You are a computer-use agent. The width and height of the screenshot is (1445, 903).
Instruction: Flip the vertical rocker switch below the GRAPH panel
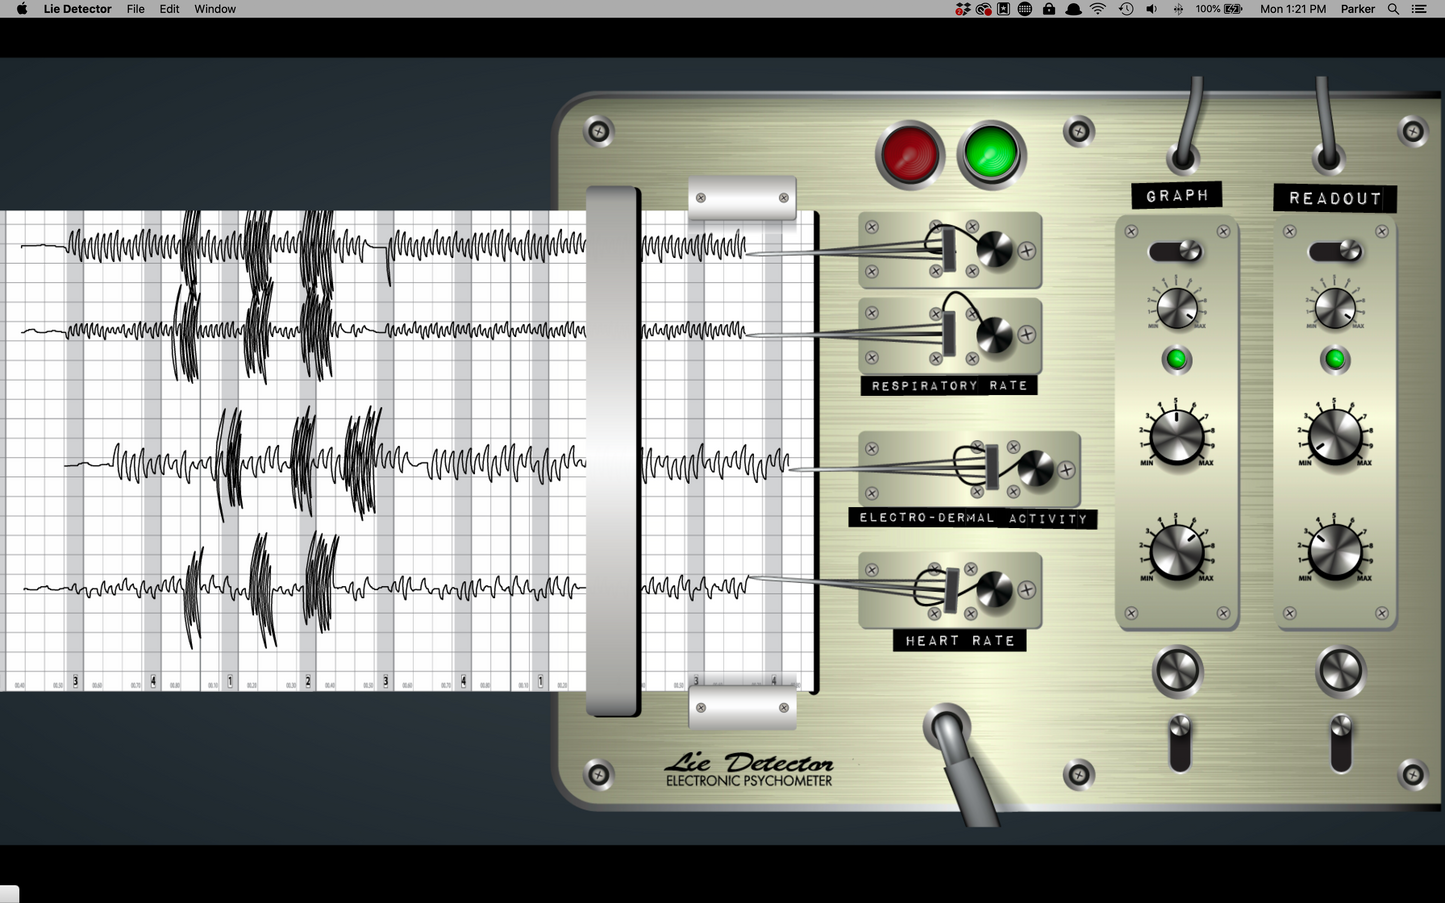point(1179,744)
